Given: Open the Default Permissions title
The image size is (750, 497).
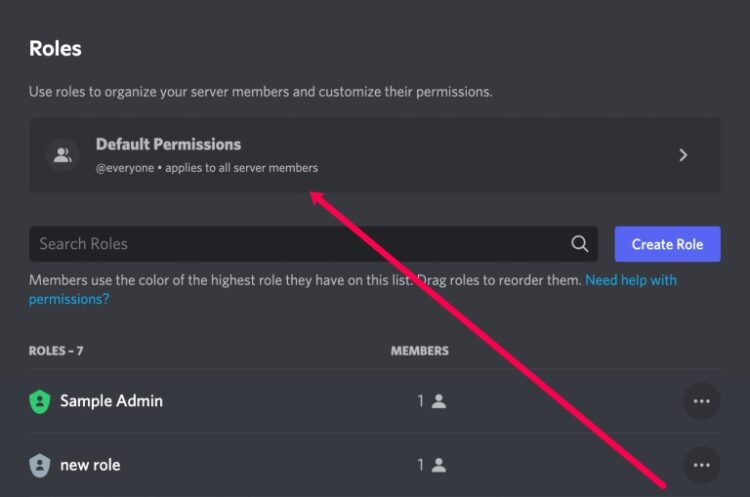Looking at the screenshot, I should click(x=168, y=144).
